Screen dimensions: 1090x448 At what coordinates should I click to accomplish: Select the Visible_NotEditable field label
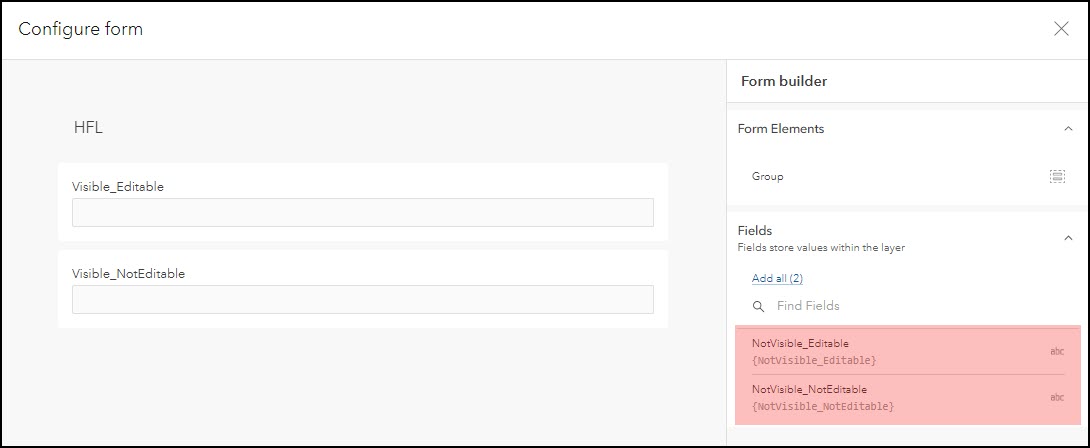click(128, 273)
